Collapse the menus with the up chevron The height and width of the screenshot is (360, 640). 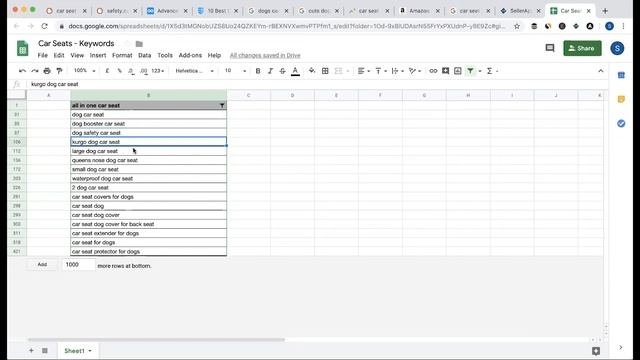coord(600,71)
